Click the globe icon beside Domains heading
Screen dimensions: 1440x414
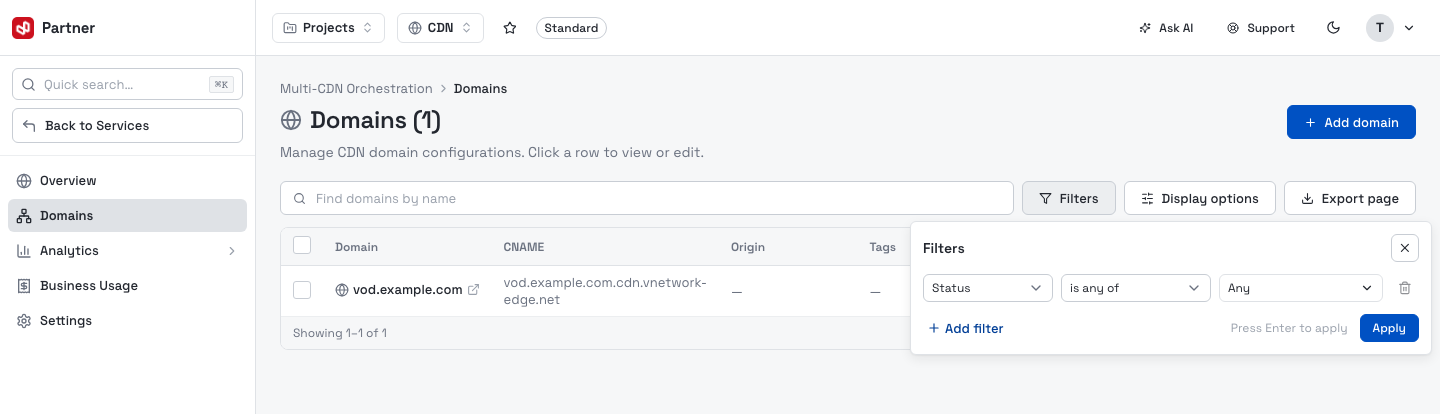[291, 121]
